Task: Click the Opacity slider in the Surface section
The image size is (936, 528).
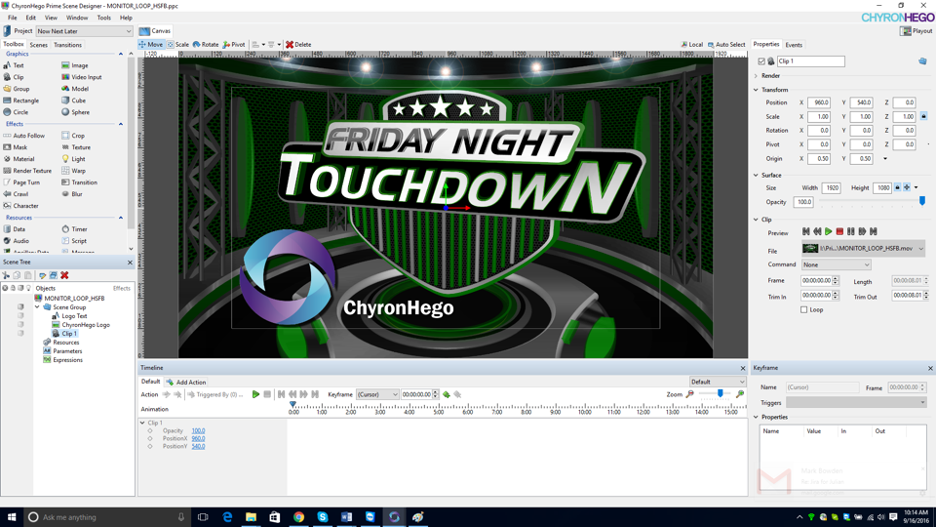Action: pyautogui.click(x=870, y=202)
